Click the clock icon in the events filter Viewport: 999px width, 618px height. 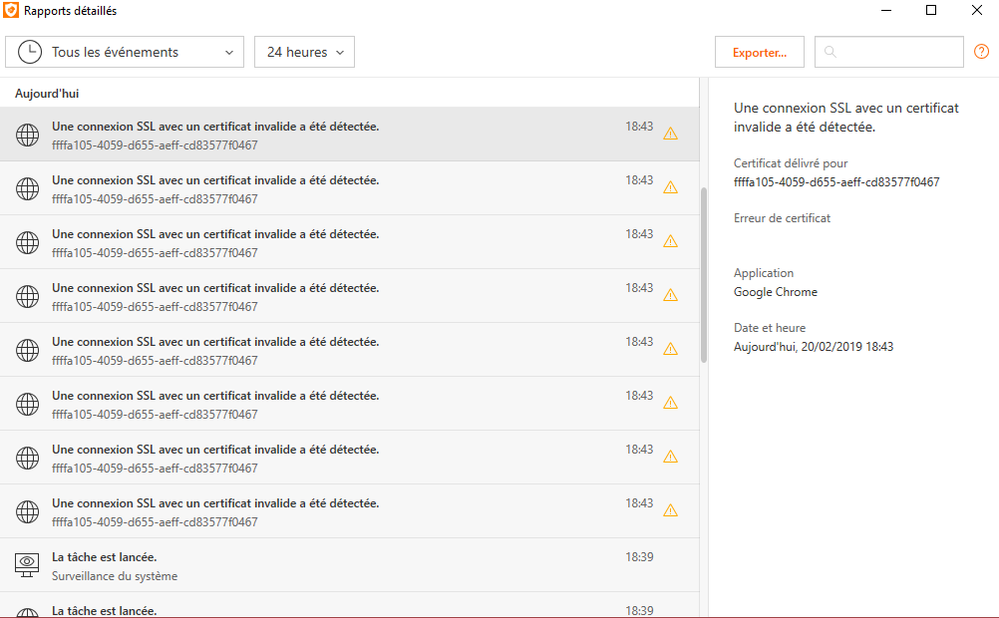pyautogui.click(x=30, y=52)
